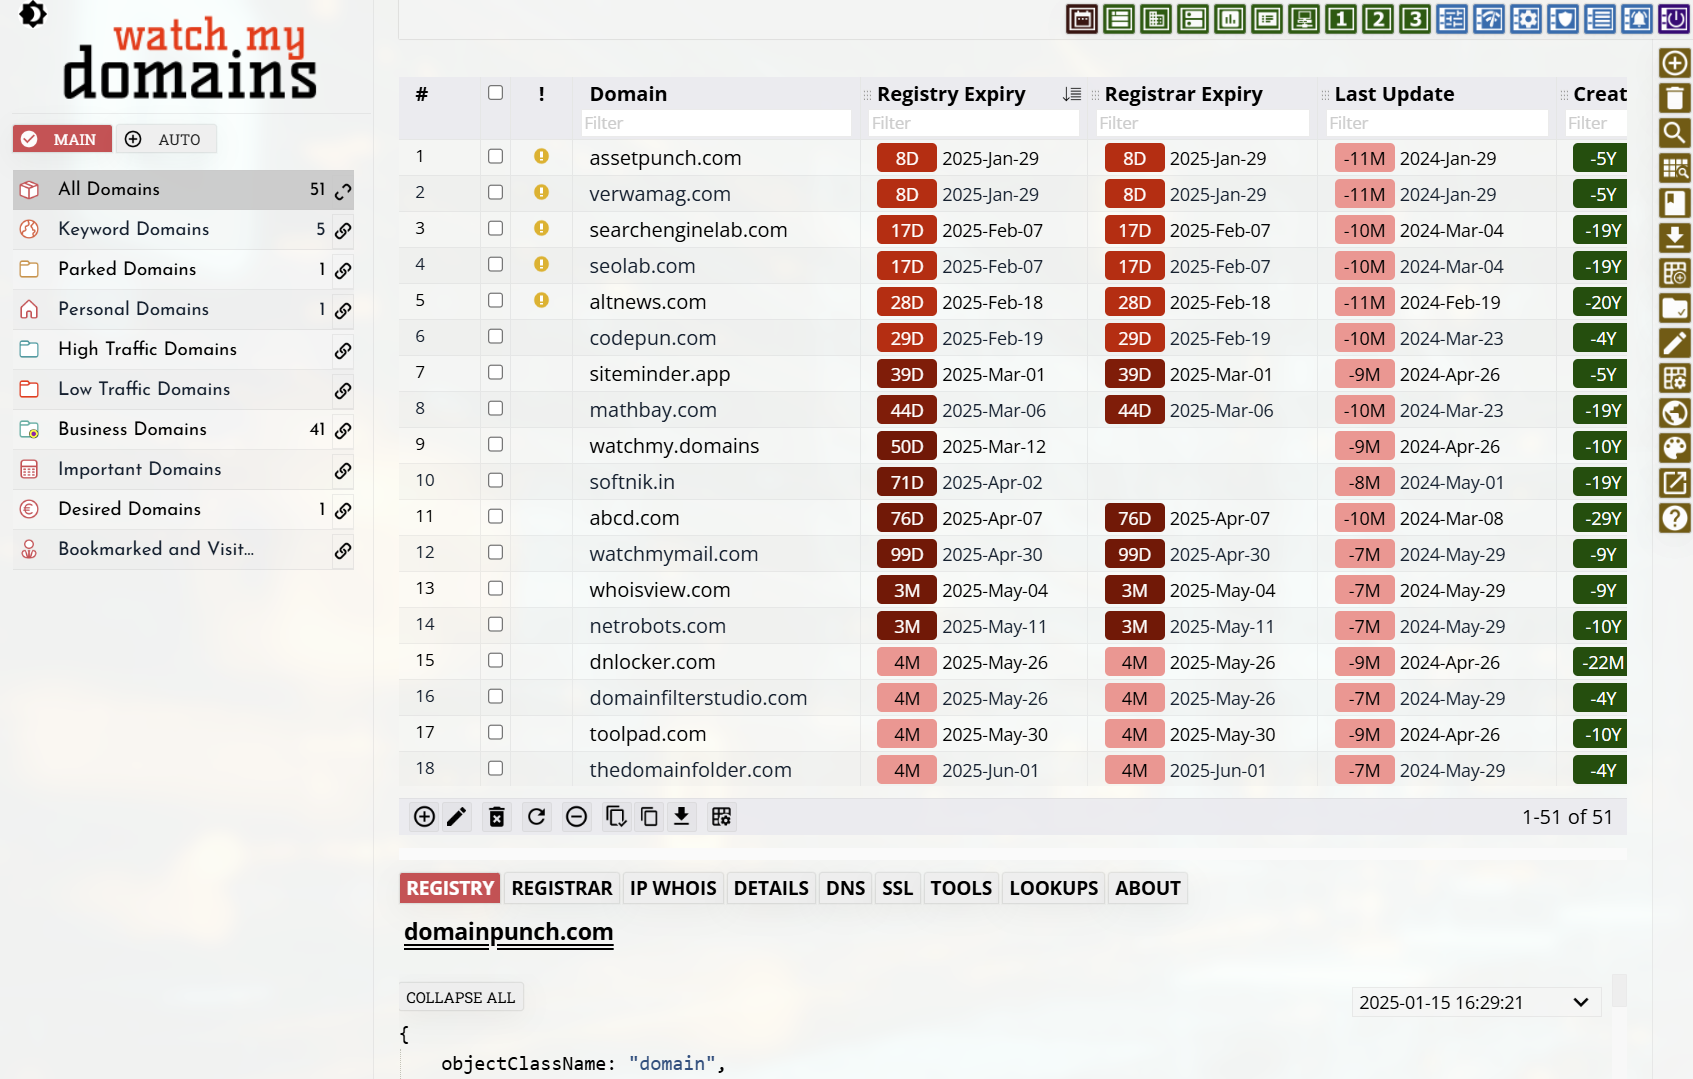Click the refresh icon below the domain table
The image size is (1693, 1079).
(x=536, y=817)
